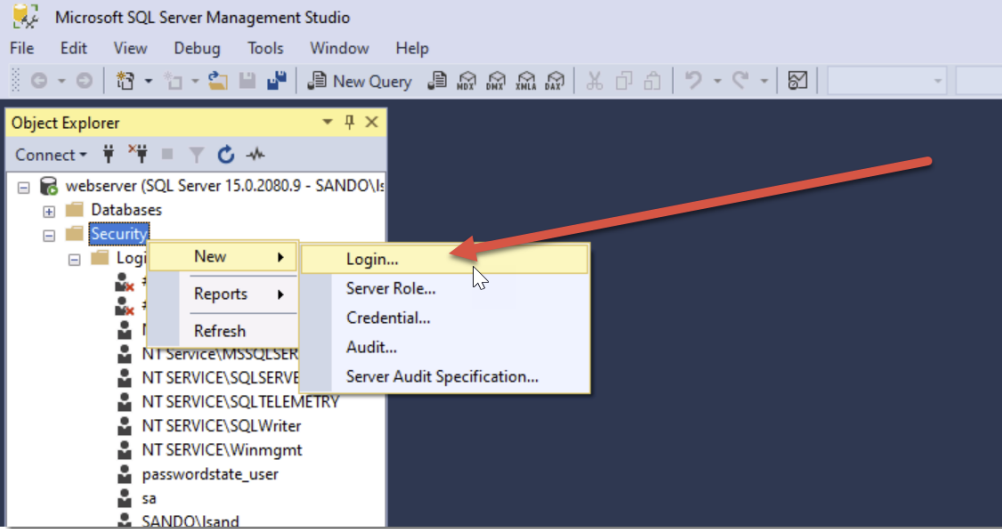
Task: Click the Add New Item toolbar icon
Action: point(173,80)
